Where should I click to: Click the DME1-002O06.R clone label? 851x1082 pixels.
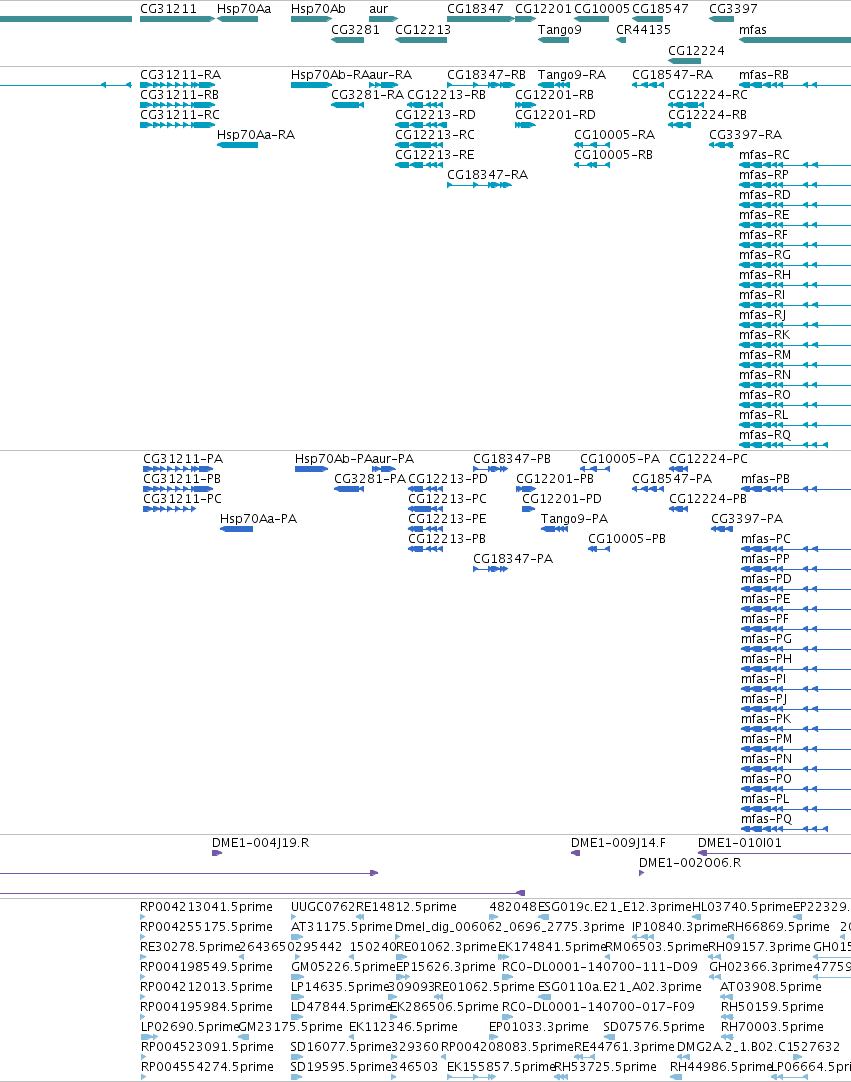[689, 863]
